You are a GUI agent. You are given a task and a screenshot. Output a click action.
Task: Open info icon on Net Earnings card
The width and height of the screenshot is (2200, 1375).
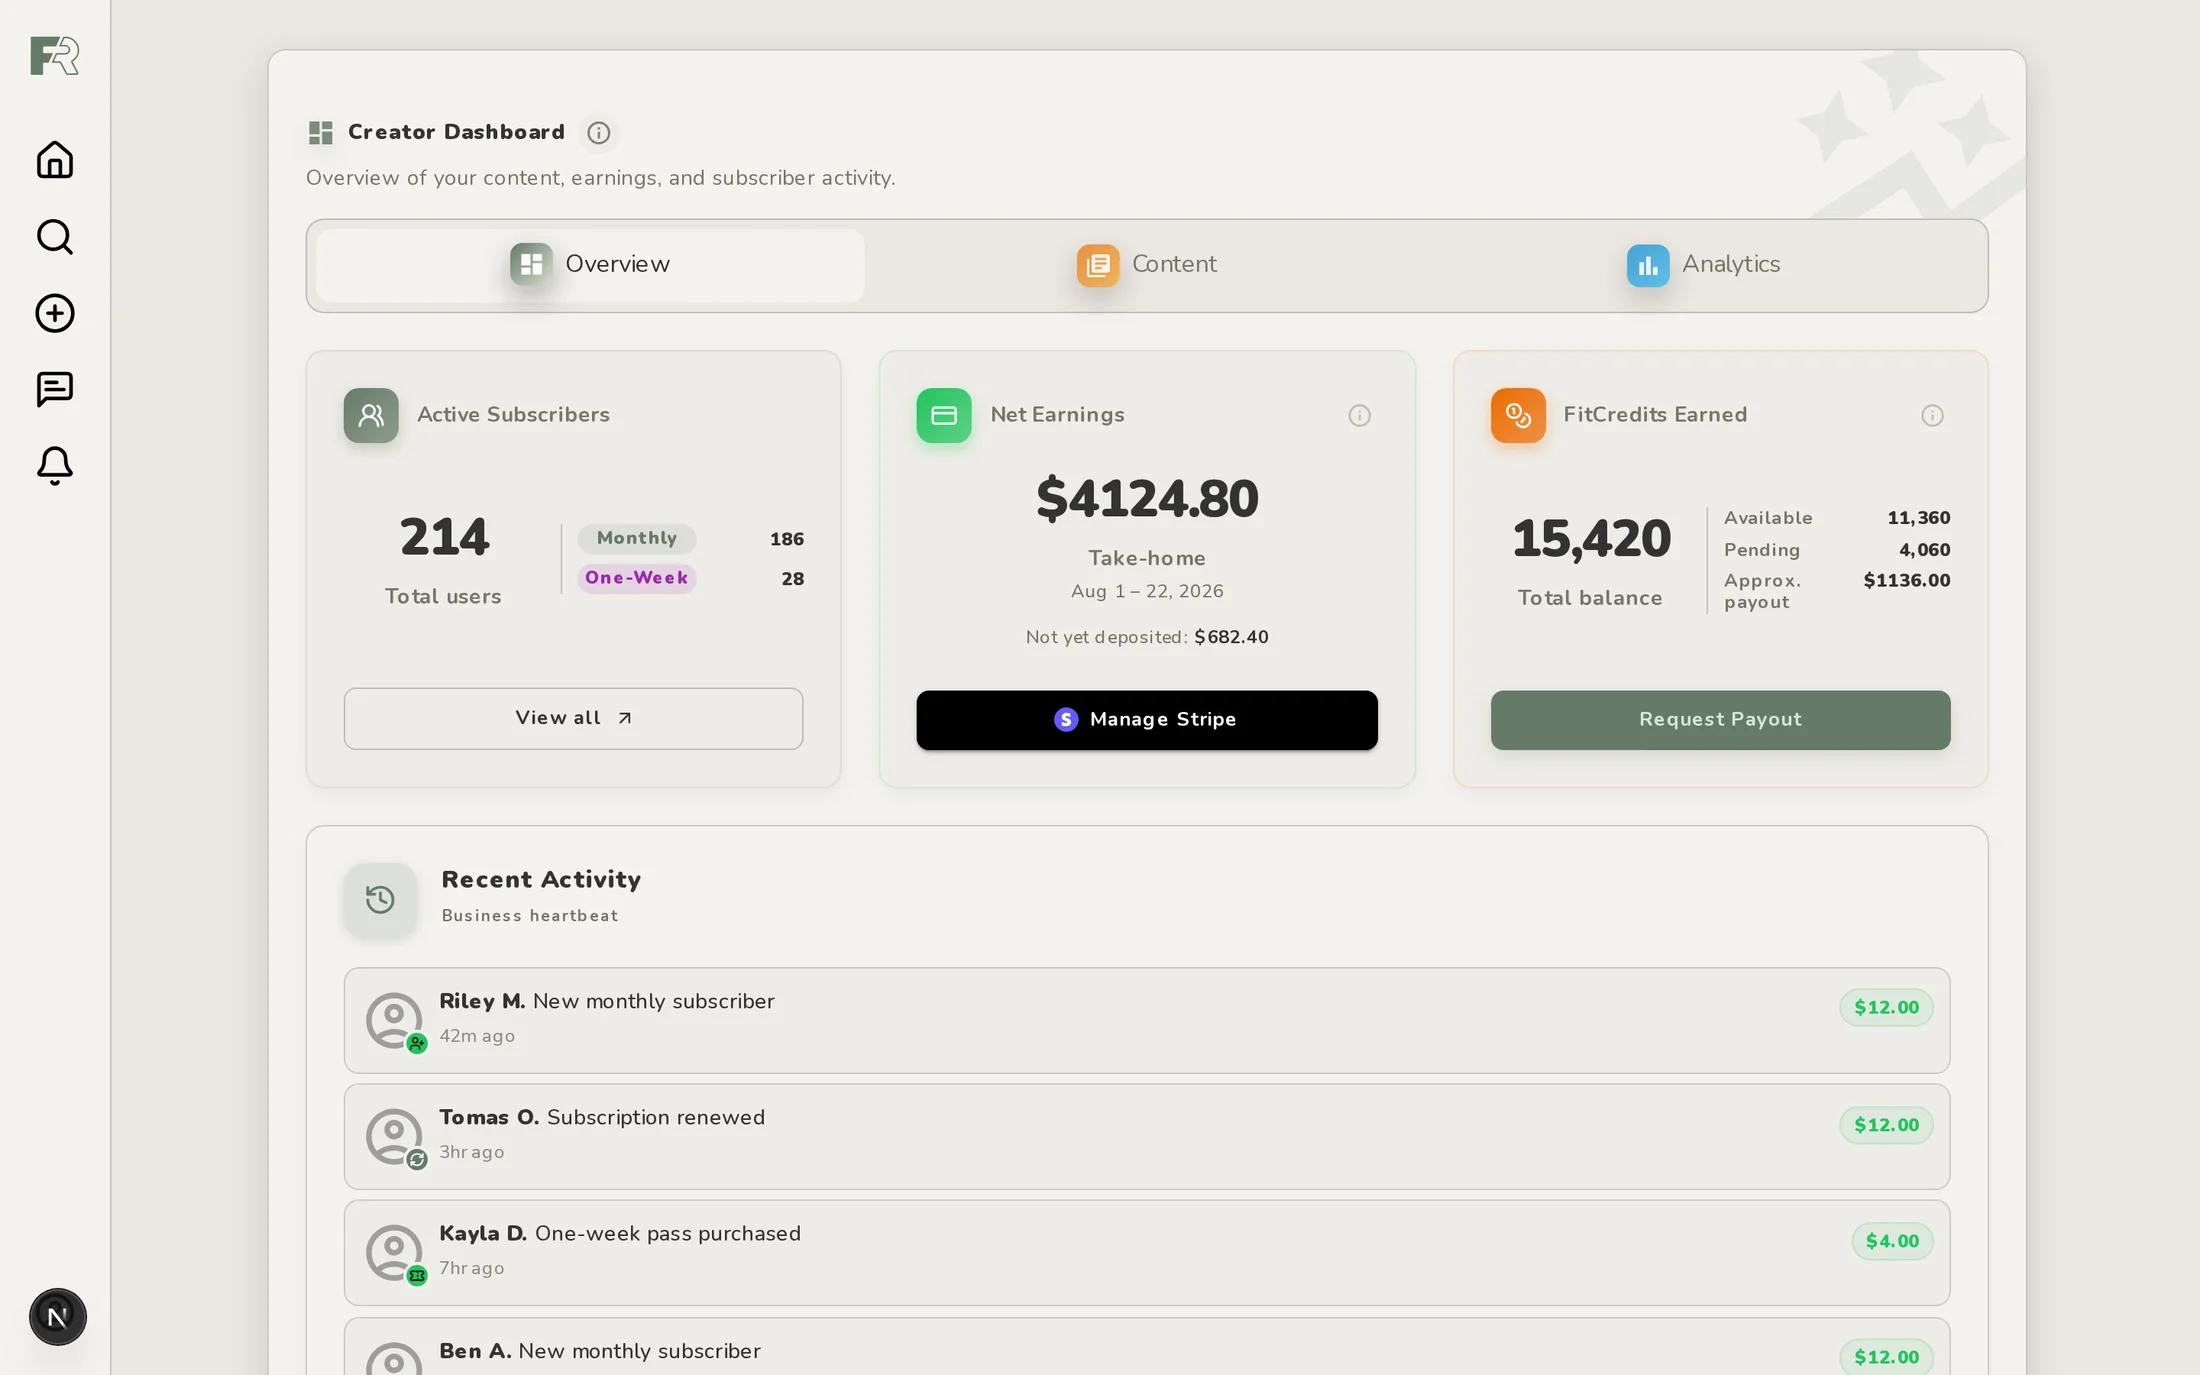pos(1359,415)
